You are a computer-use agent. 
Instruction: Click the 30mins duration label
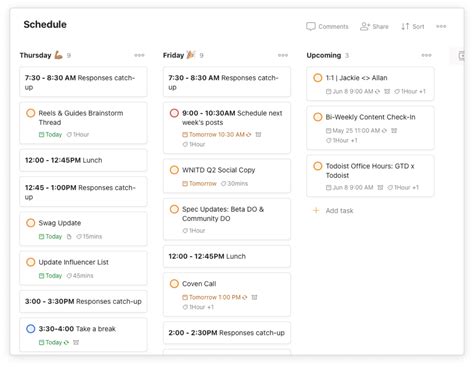point(234,183)
